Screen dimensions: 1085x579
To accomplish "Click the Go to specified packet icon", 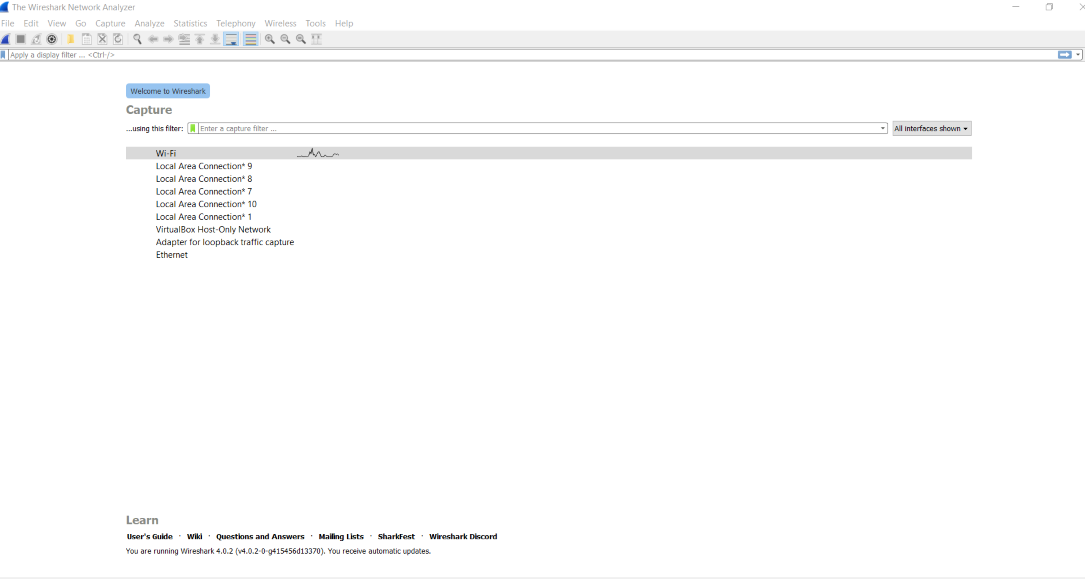I will 184,39.
